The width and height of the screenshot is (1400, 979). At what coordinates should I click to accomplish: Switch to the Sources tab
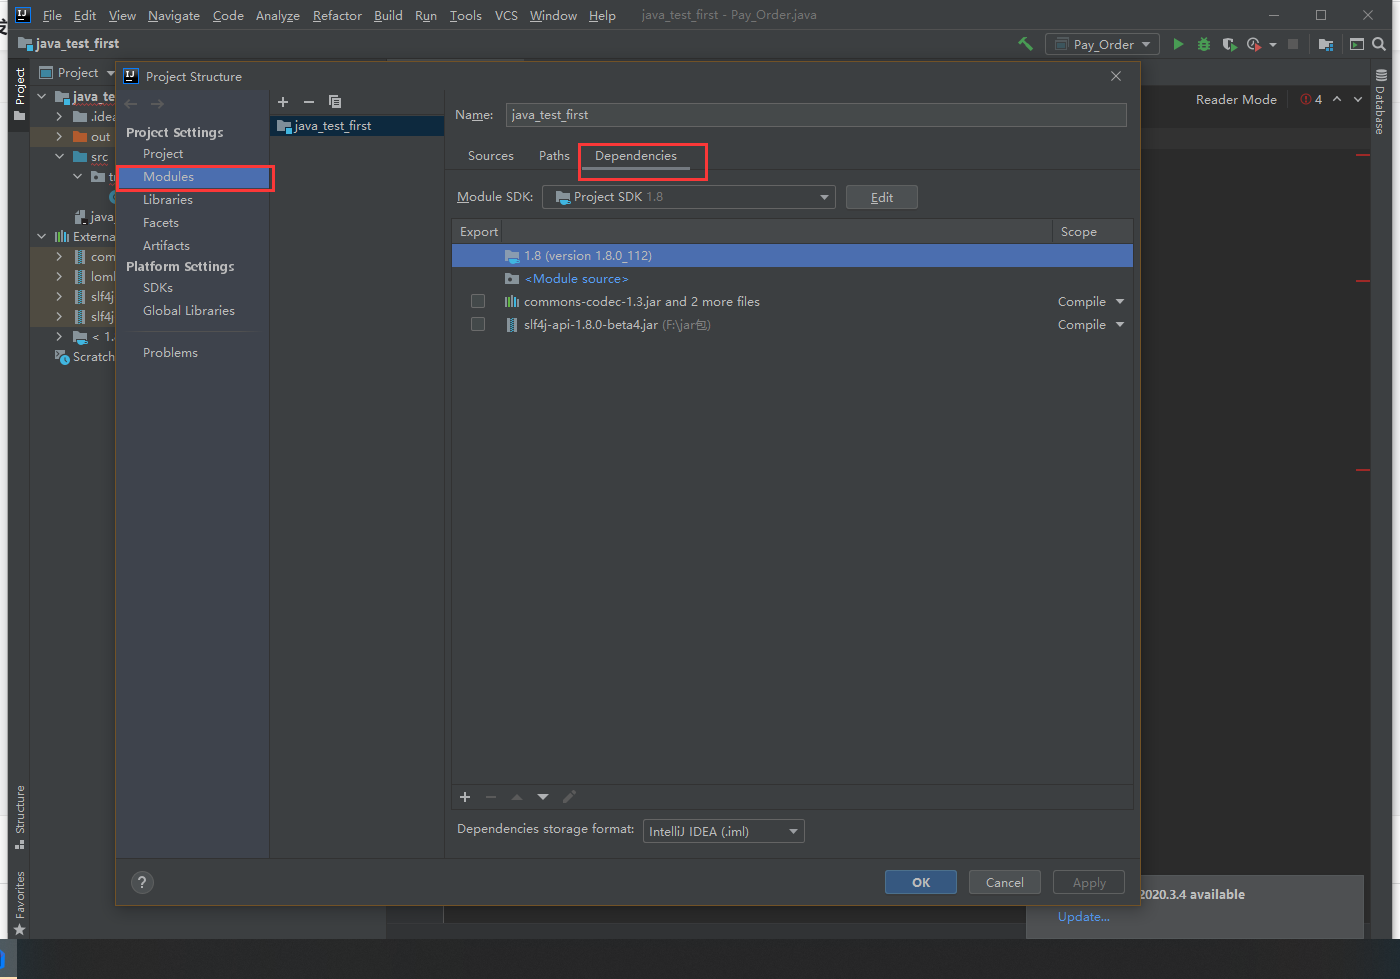pos(491,156)
